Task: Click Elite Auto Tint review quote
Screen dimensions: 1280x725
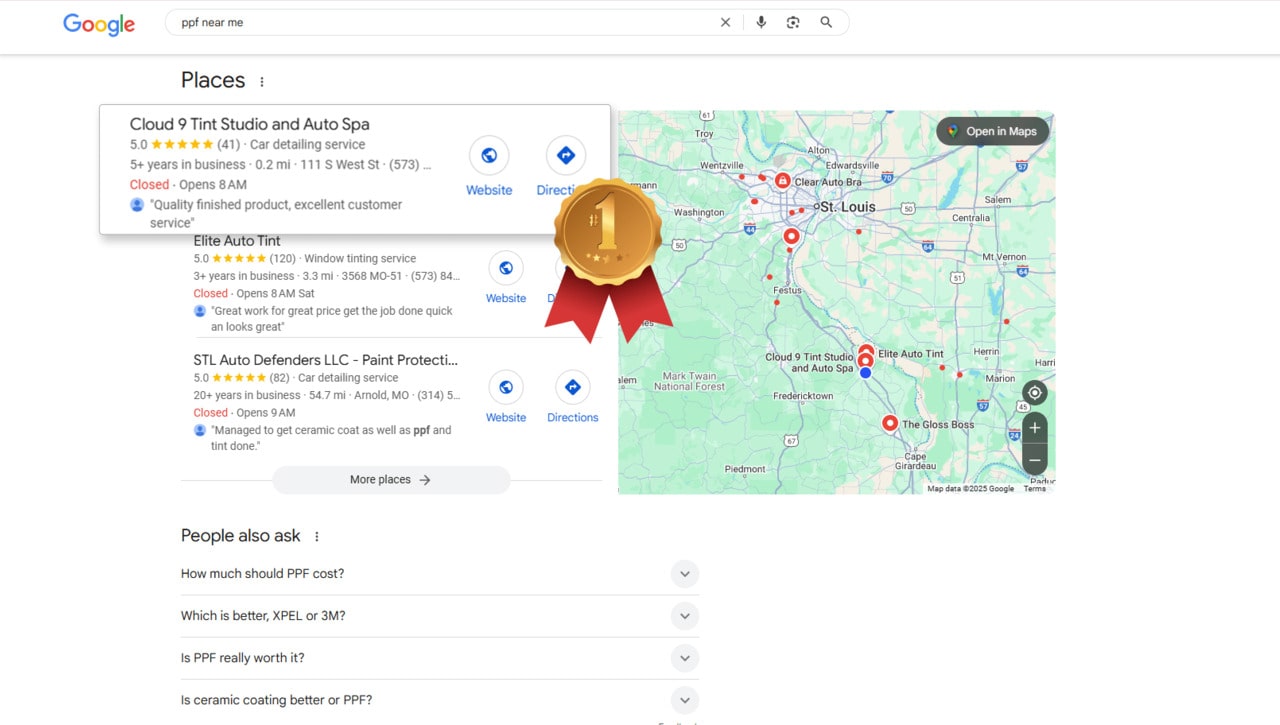Action: 332,319
